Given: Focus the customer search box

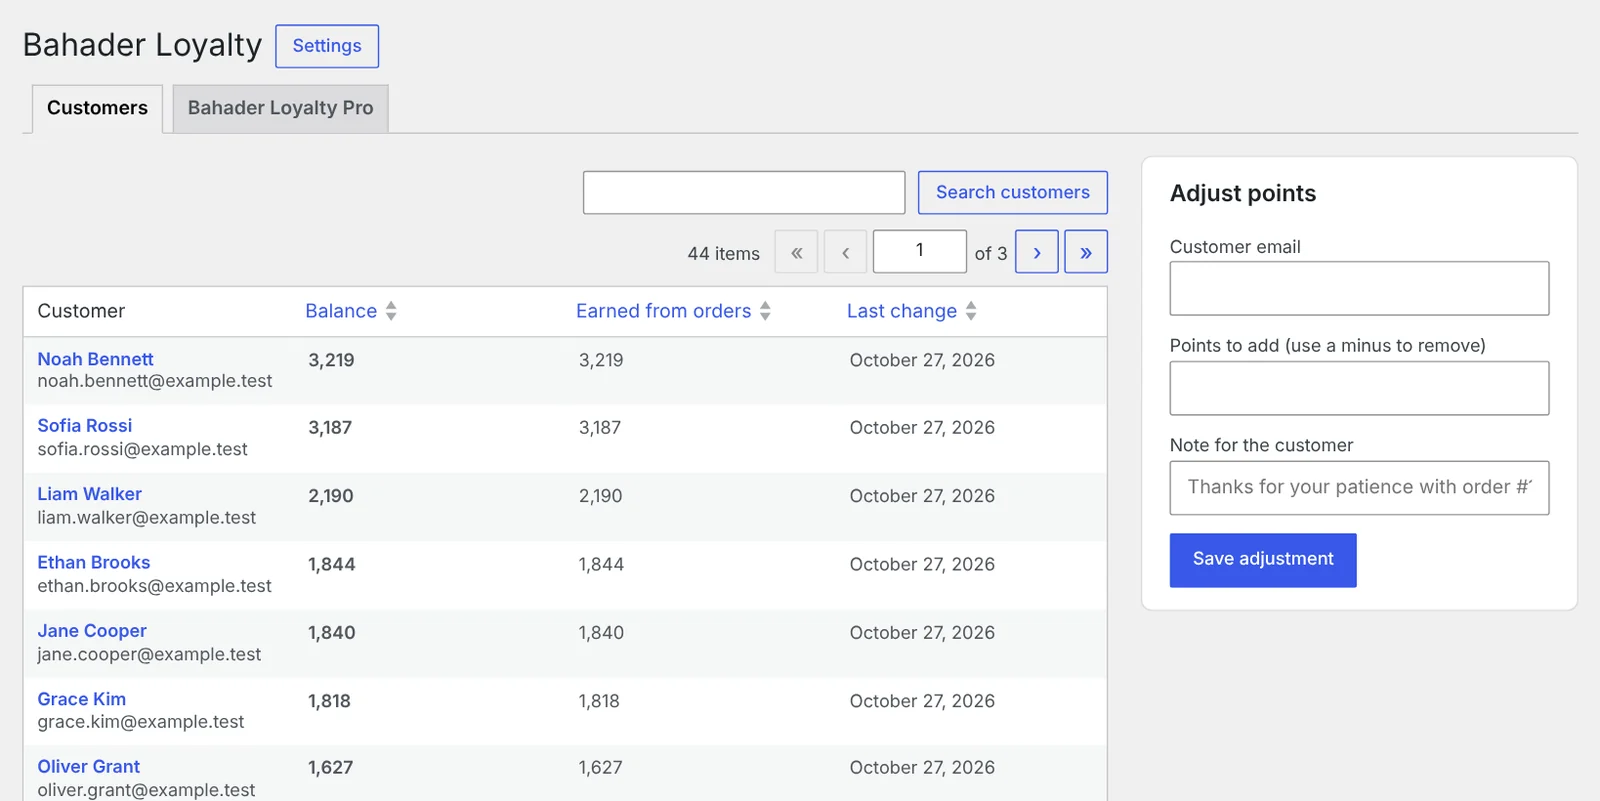Looking at the screenshot, I should click(x=744, y=192).
